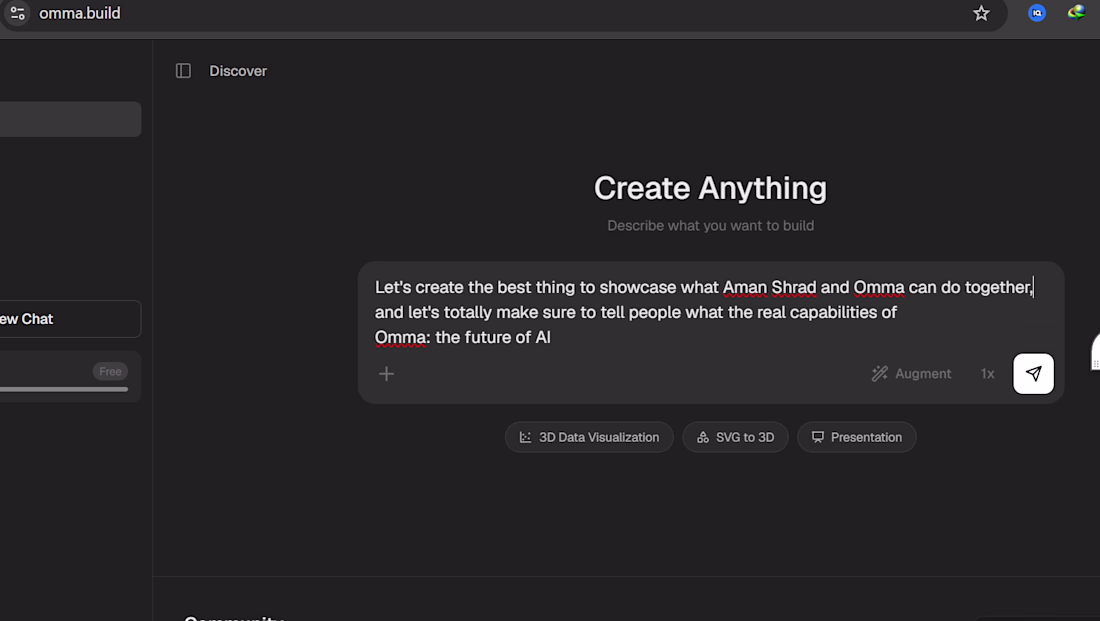1100x621 pixels.
Task: Open the blue IQ browser extension
Action: click(1036, 13)
